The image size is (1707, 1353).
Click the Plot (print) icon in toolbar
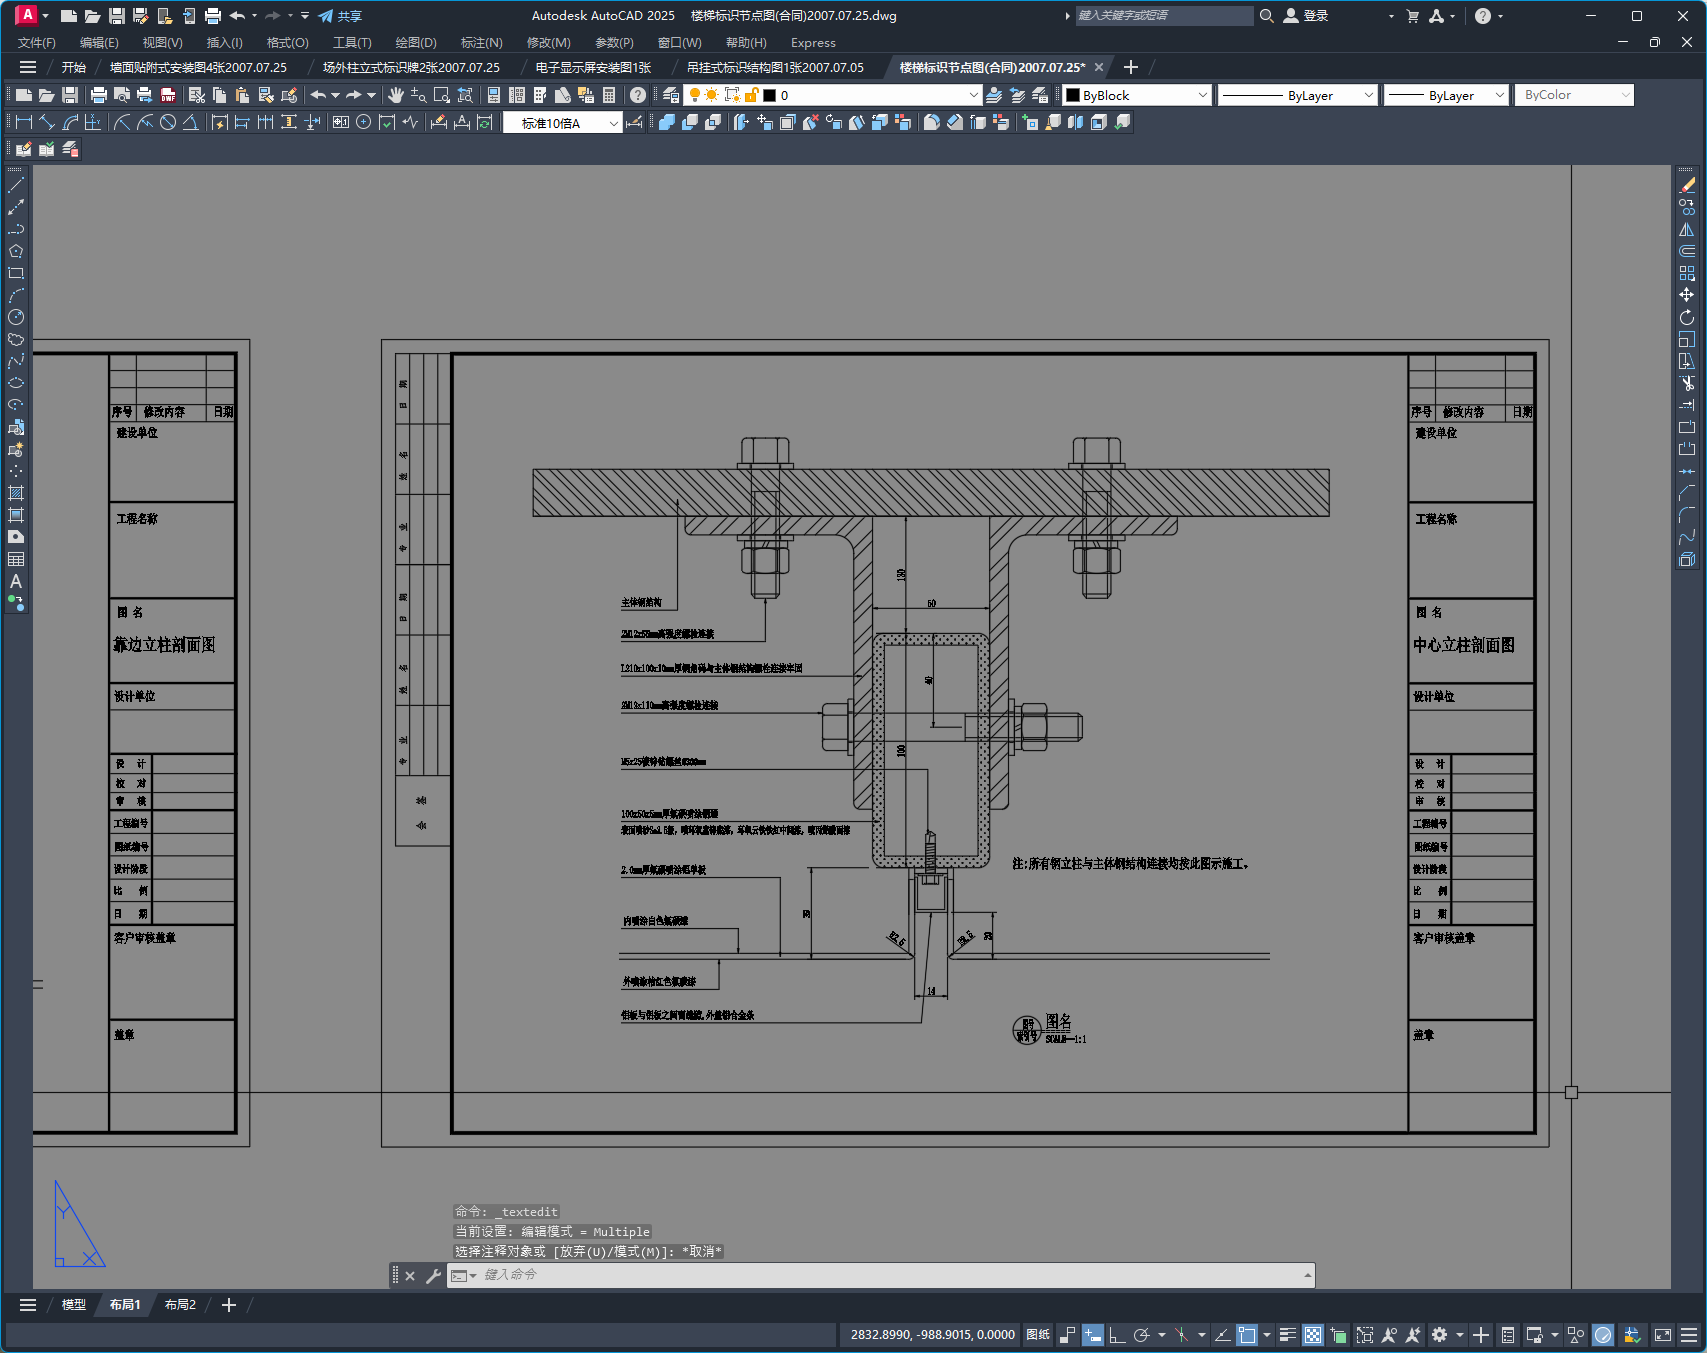tap(98, 95)
